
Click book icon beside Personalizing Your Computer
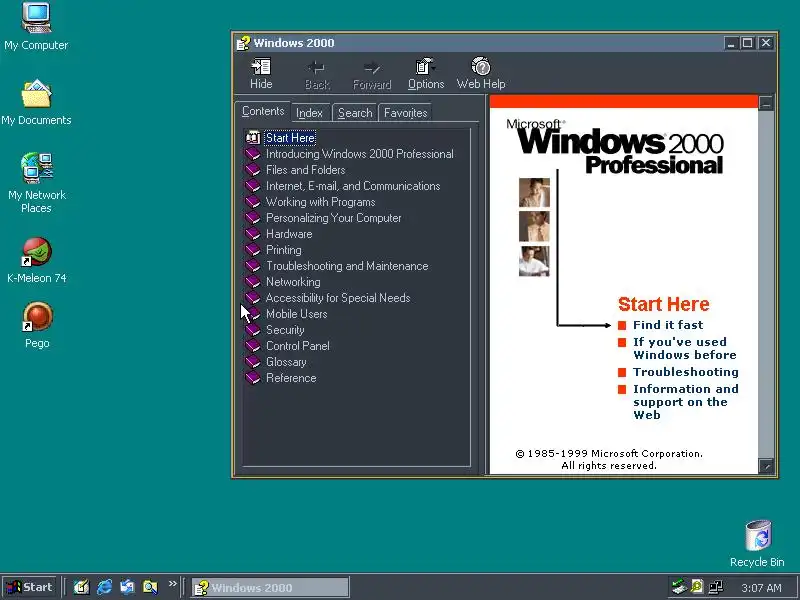(x=253, y=218)
